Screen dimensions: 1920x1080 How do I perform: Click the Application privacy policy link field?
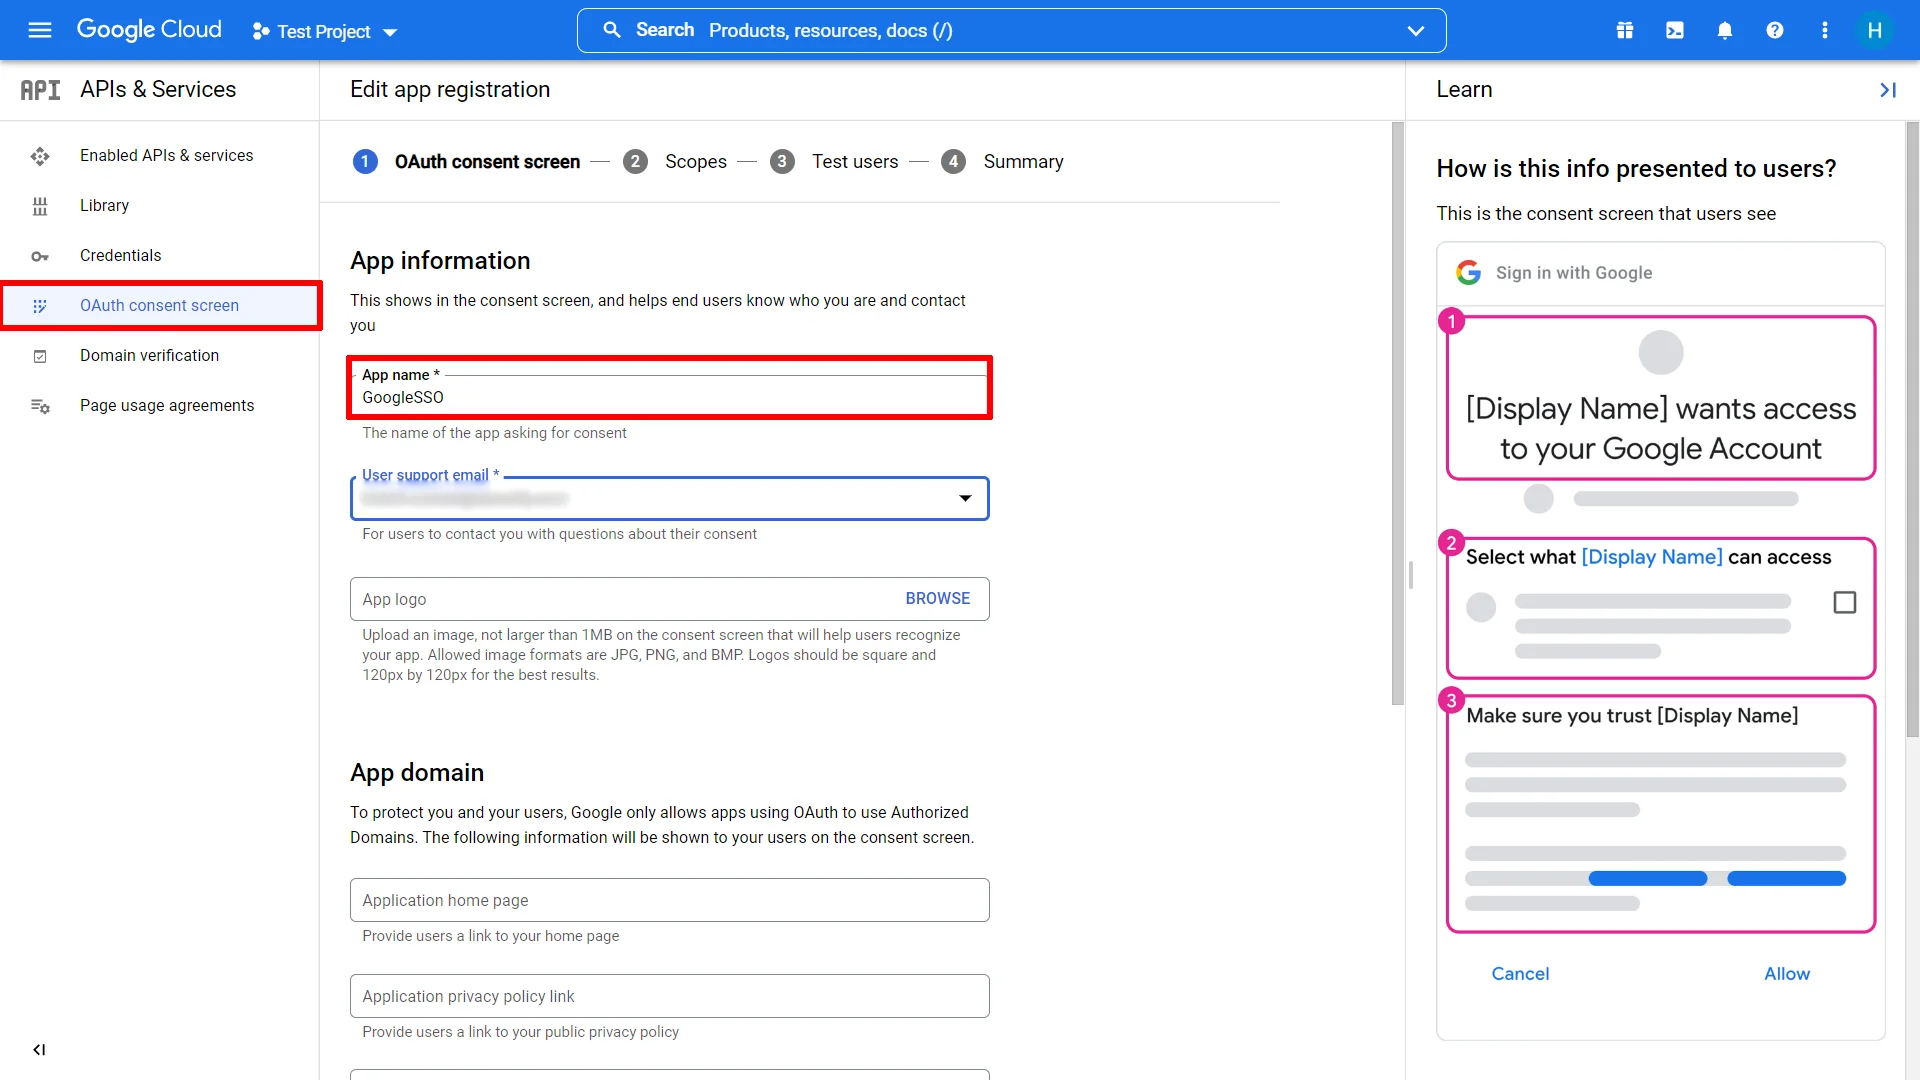coord(670,996)
